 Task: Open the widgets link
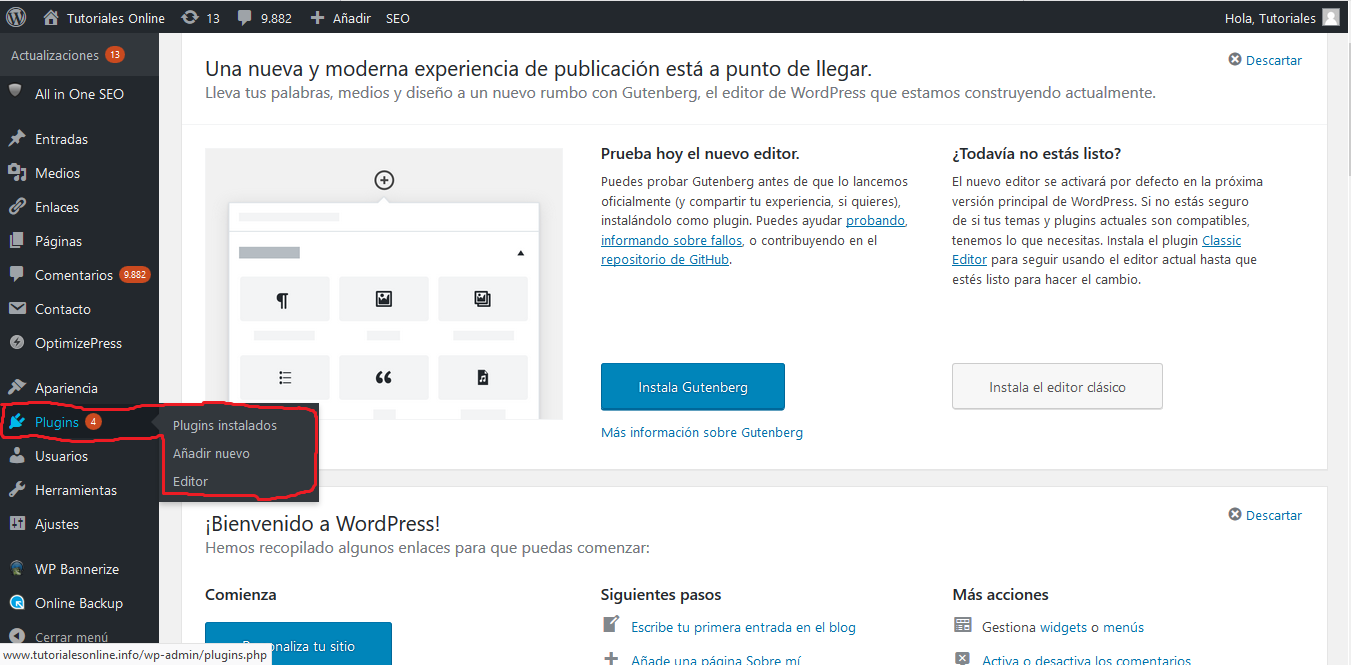1063,627
